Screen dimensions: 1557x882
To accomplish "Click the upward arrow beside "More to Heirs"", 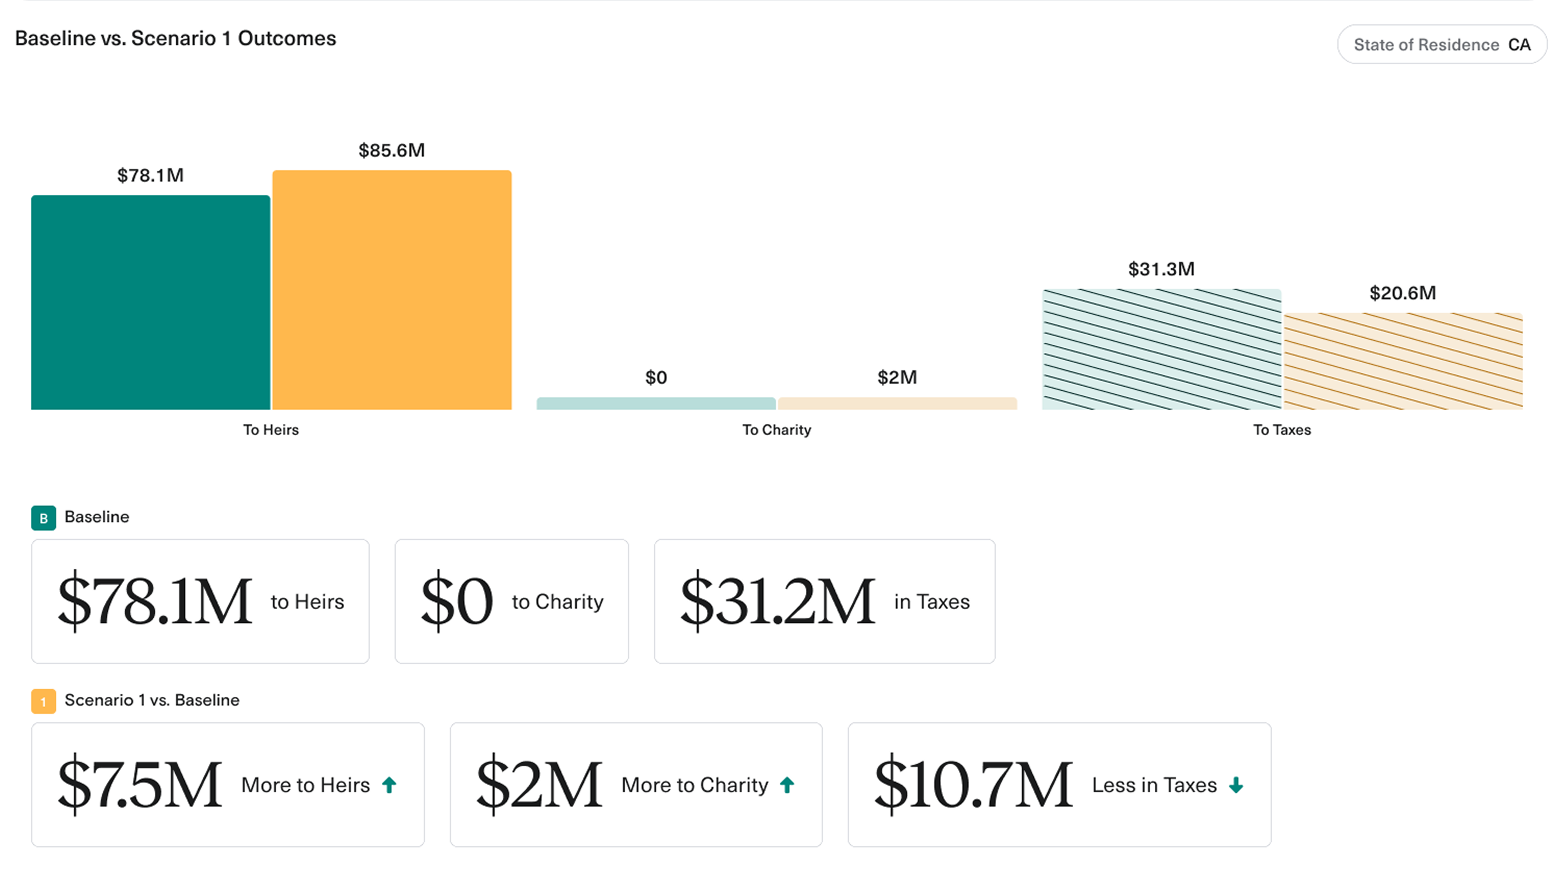I will pyautogui.click(x=389, y=785).
